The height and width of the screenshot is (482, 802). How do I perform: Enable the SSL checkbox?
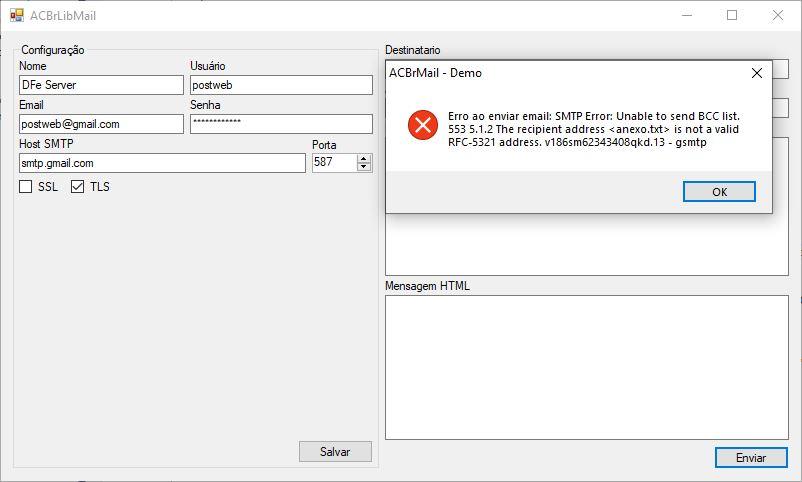point(26,187)
